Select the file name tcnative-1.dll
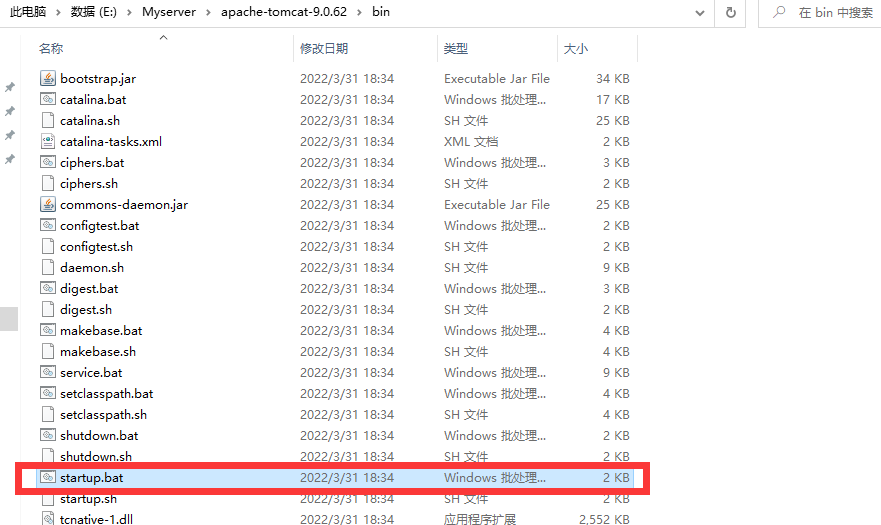 (96, 519)
